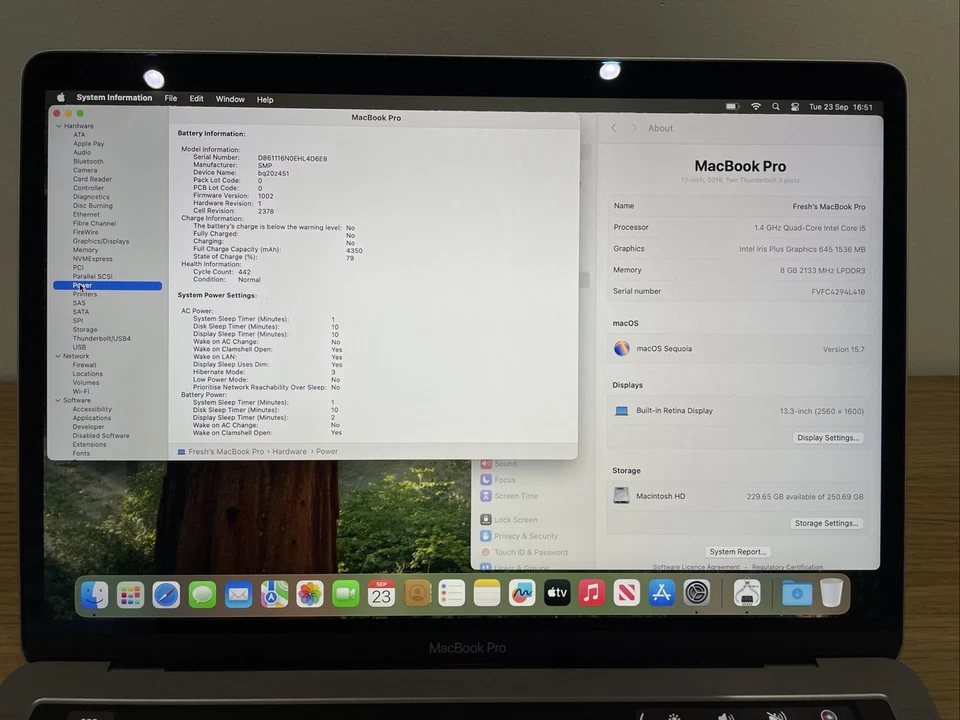
Task: Open the Help menu
Action: (x=265, y=100)
